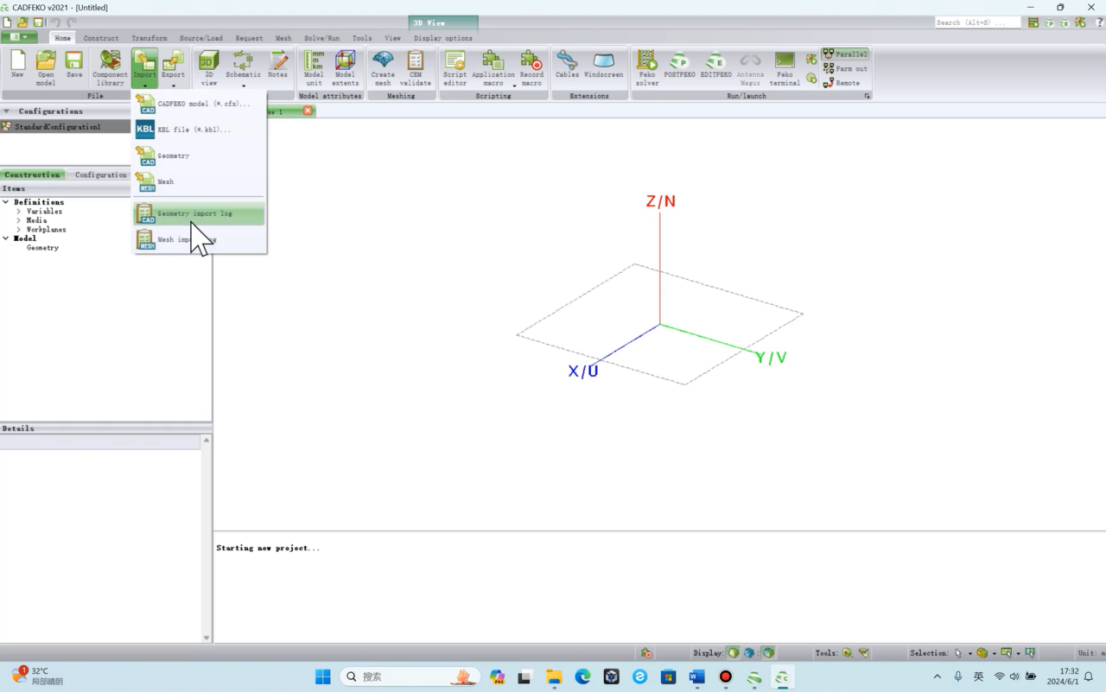The image size is (1106, 692).
Task: Open the Windscreen tool
Action: pos(604,64)
